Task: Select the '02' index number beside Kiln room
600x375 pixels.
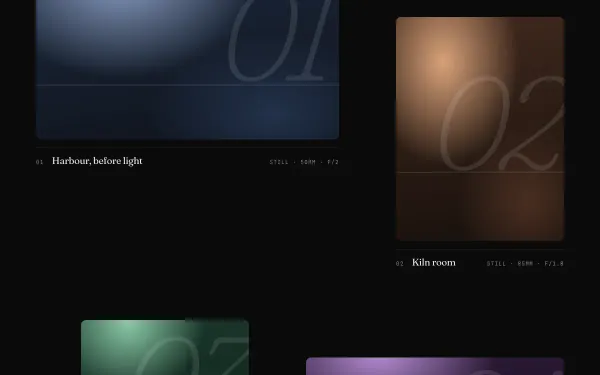Action: (x=399, y=264)
